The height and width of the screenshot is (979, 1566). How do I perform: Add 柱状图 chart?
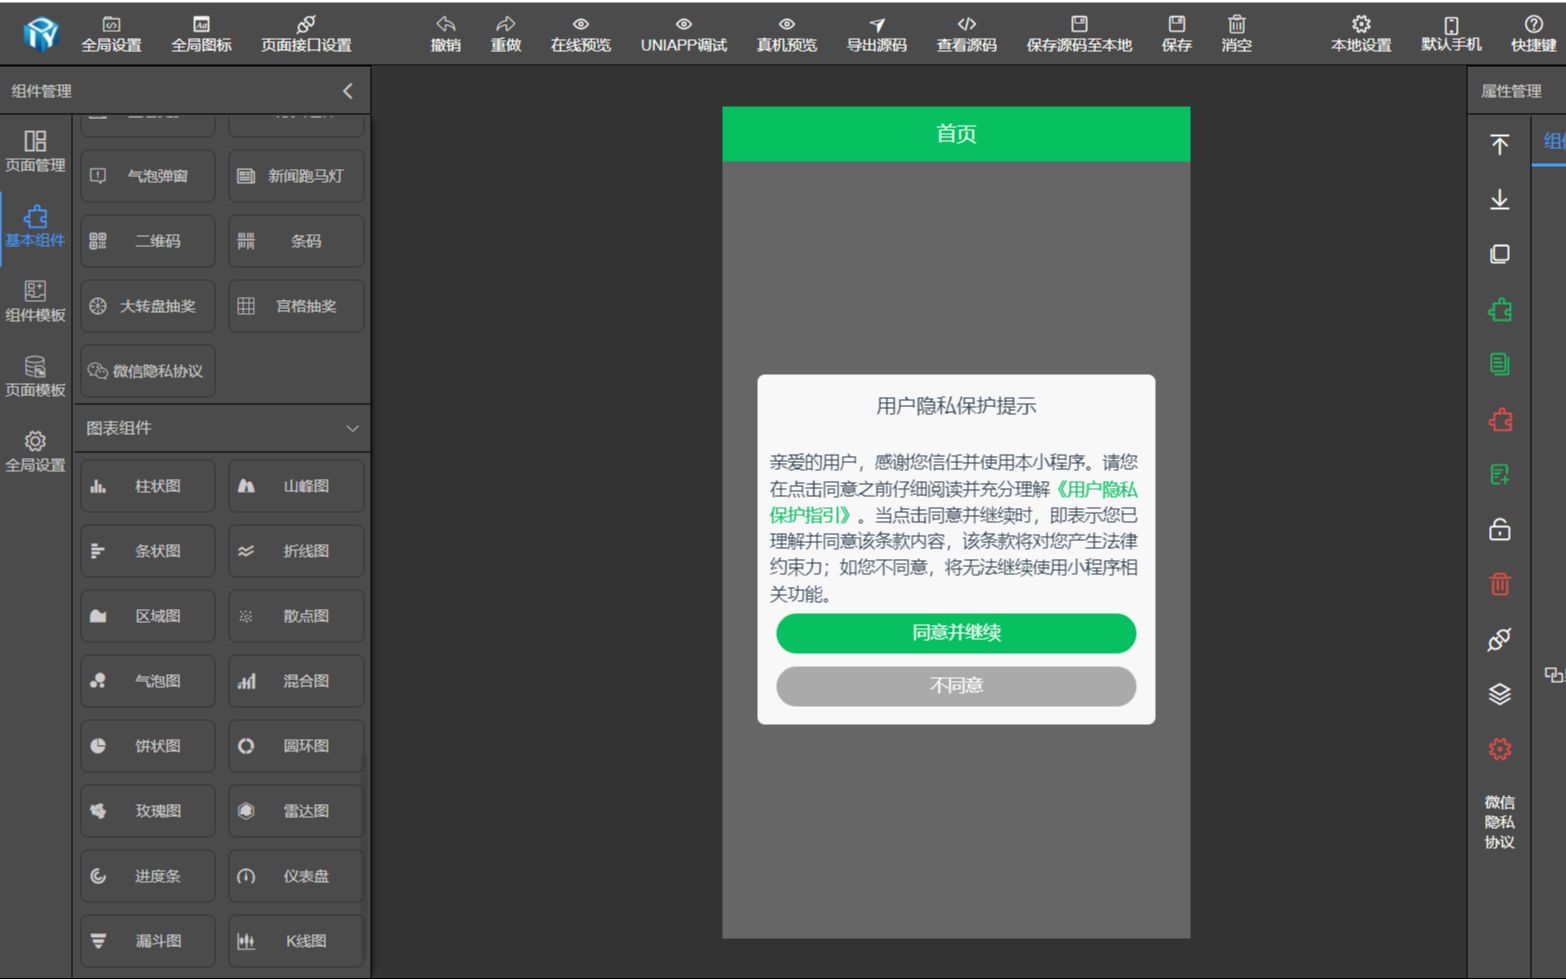[148, 486]
